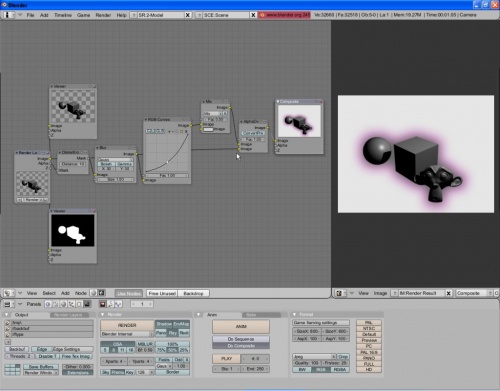Image resolution: width=500 pixels, height=391 pixels.
Task: Click the End: 250 frame field
Action: click(255, 369)
